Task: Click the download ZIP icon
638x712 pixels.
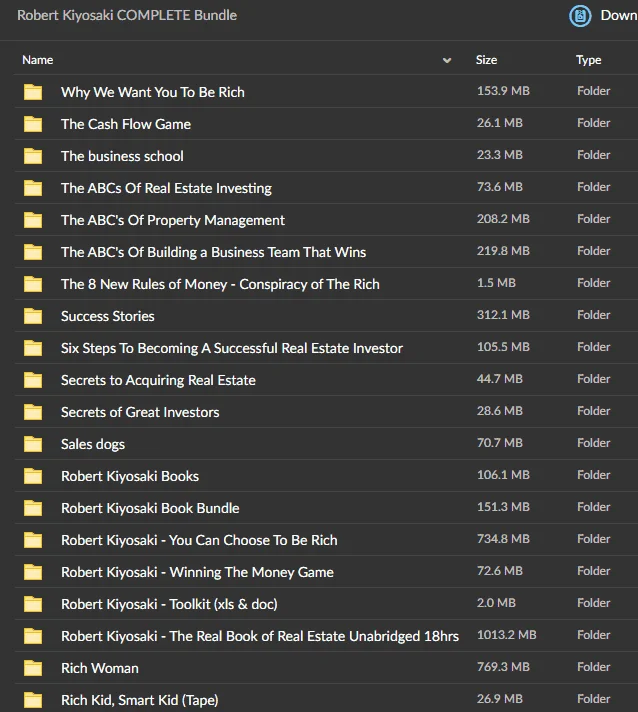Action: (x=580, y=16)
